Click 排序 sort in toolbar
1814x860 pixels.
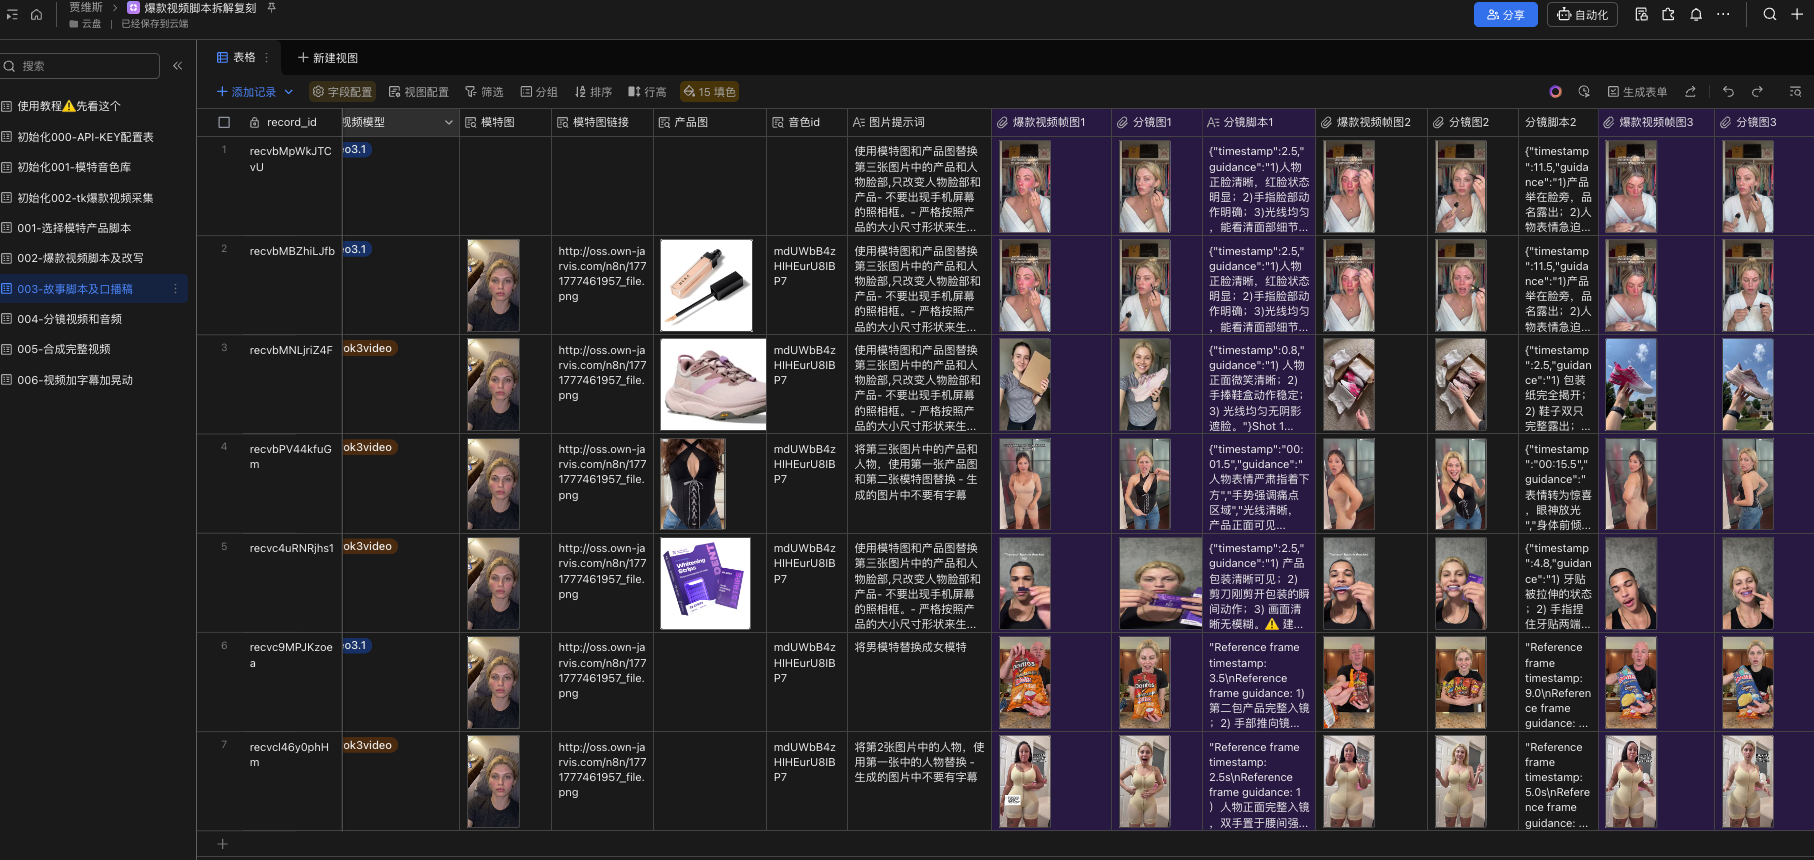click(593, 92)
